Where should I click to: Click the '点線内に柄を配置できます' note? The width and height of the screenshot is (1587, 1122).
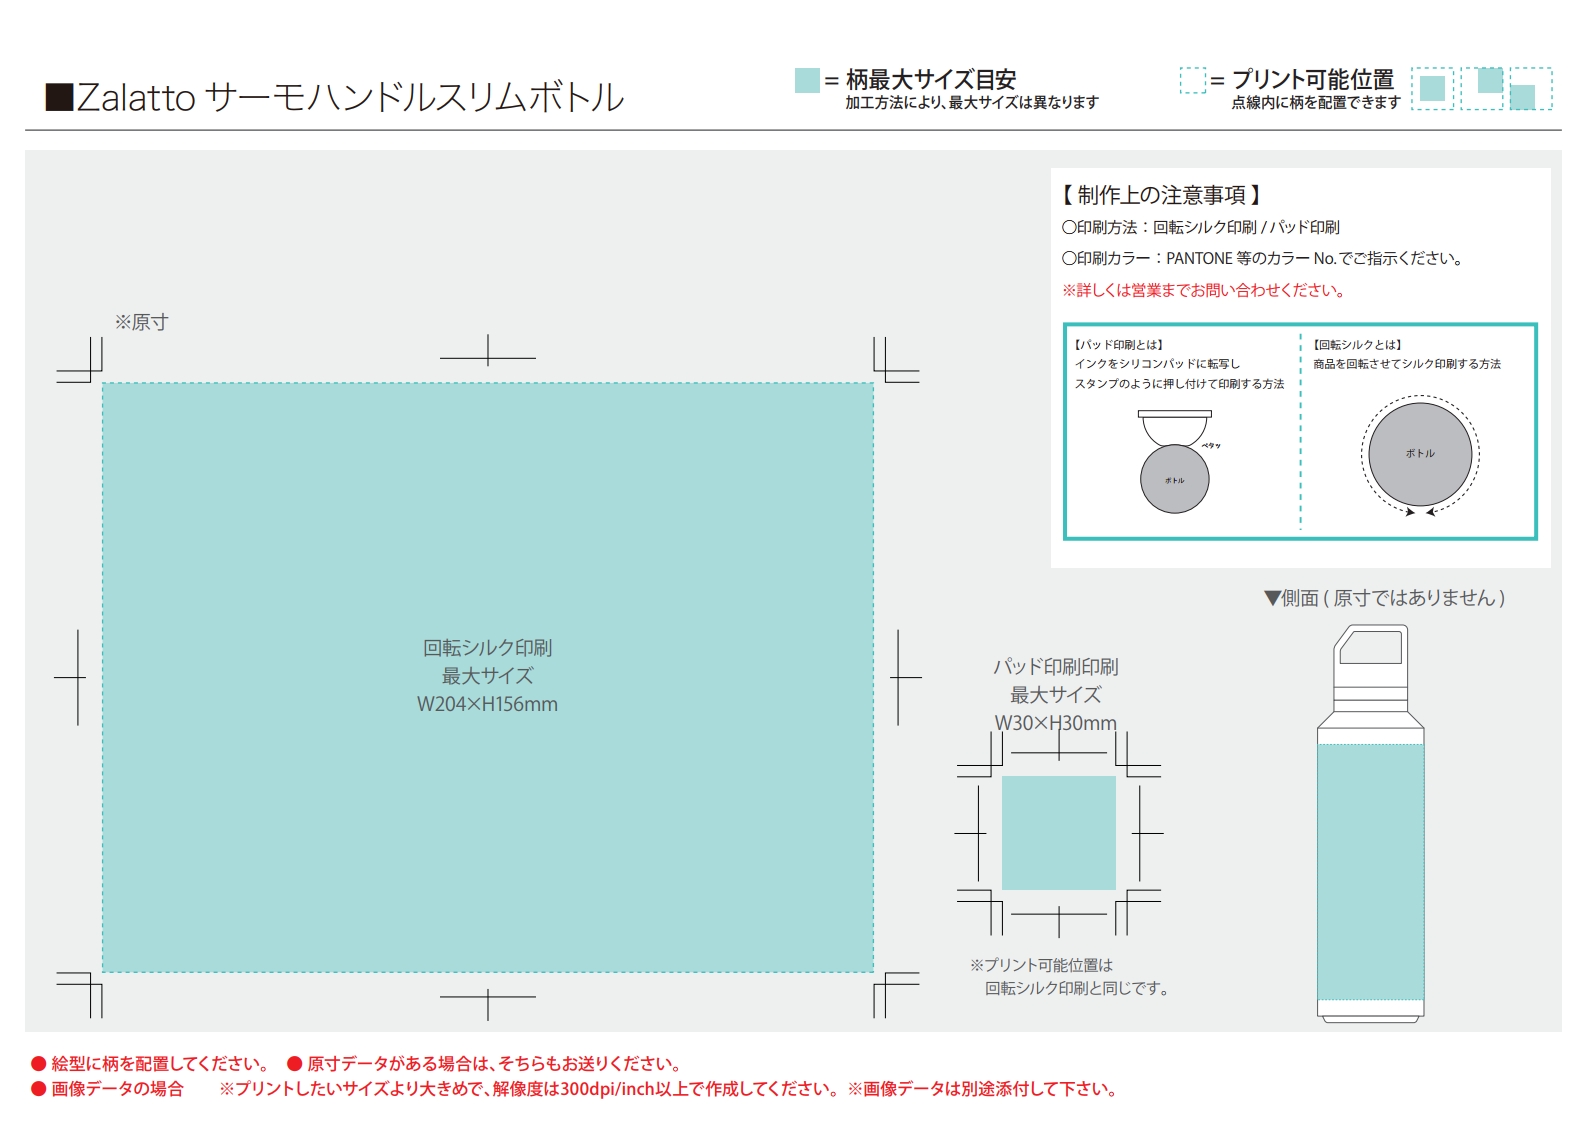[x=1316, y=102]
